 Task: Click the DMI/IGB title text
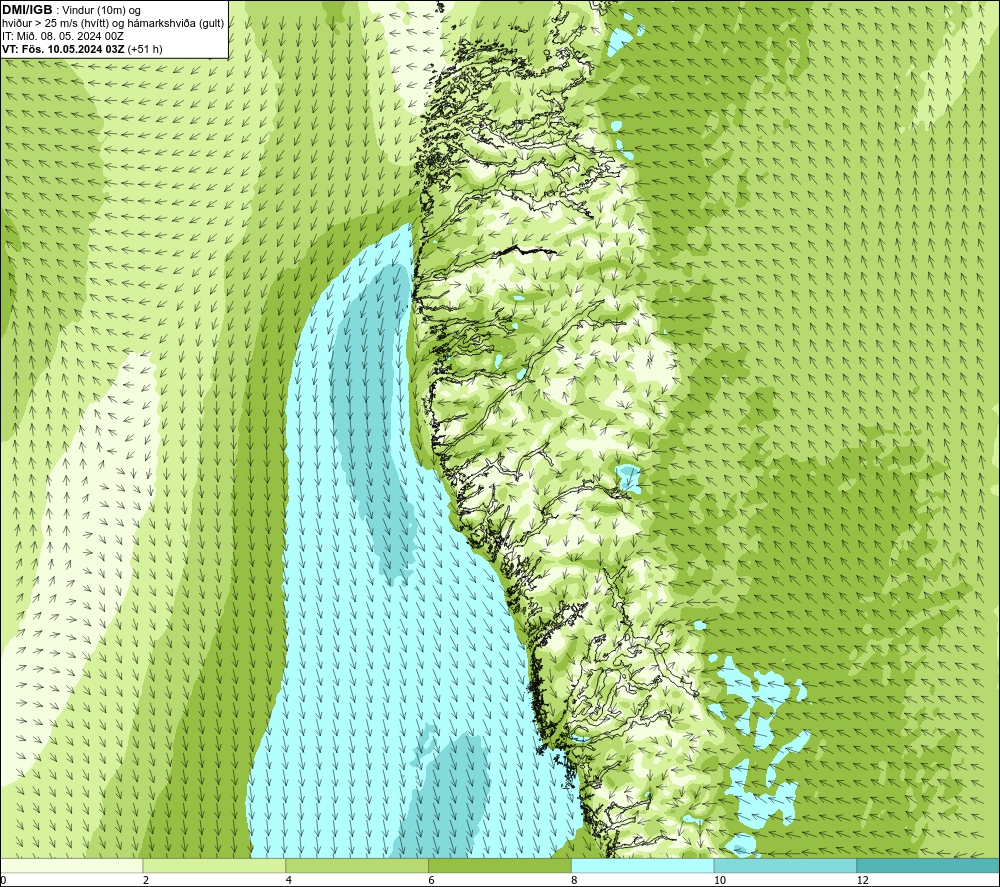(x=27, y=10)
